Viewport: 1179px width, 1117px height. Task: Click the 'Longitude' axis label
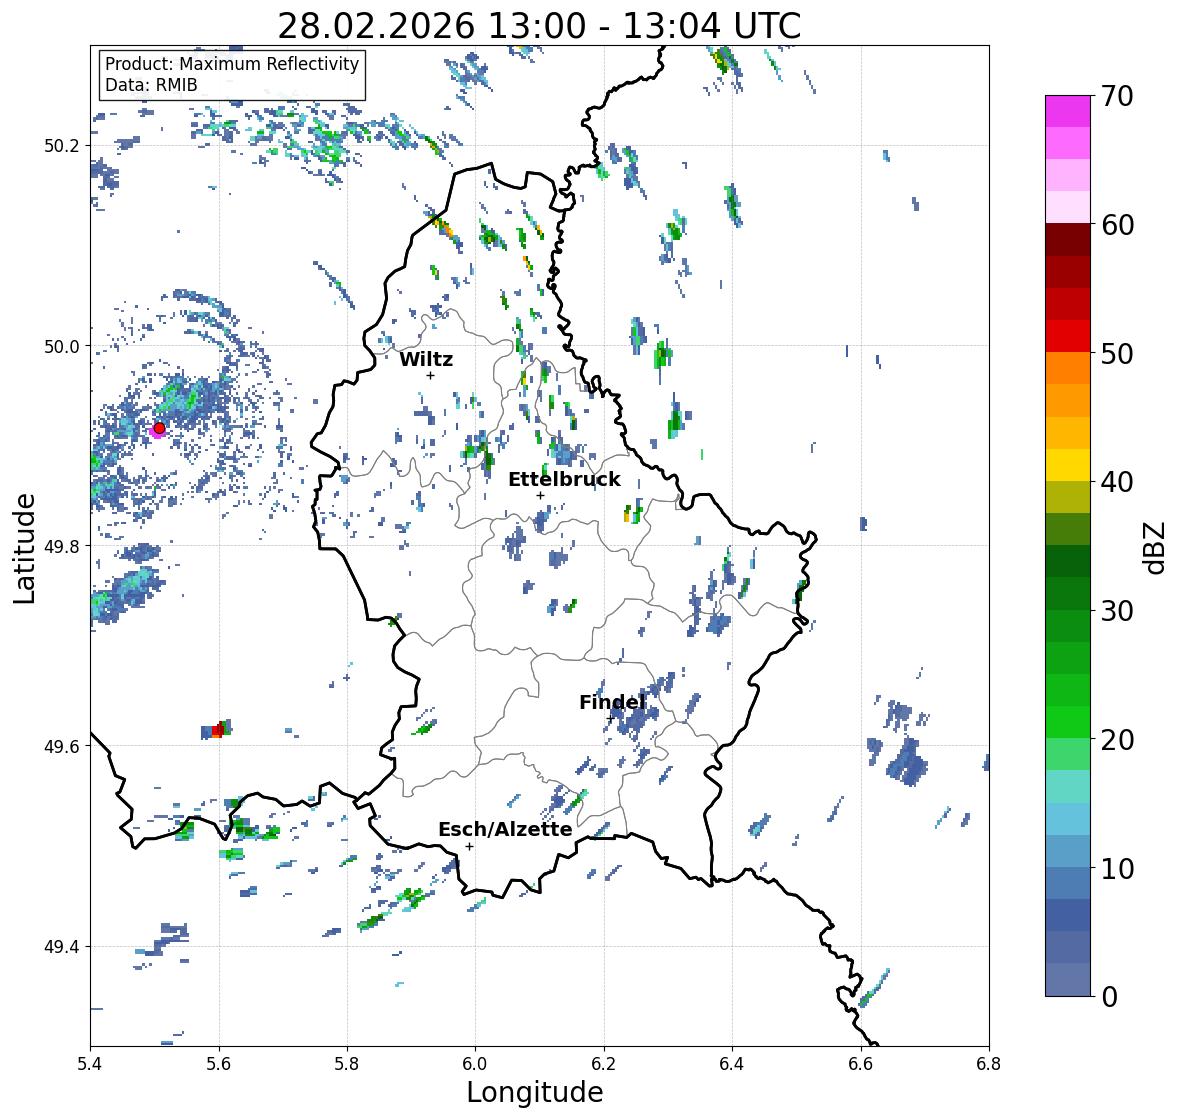point(535,1092)
